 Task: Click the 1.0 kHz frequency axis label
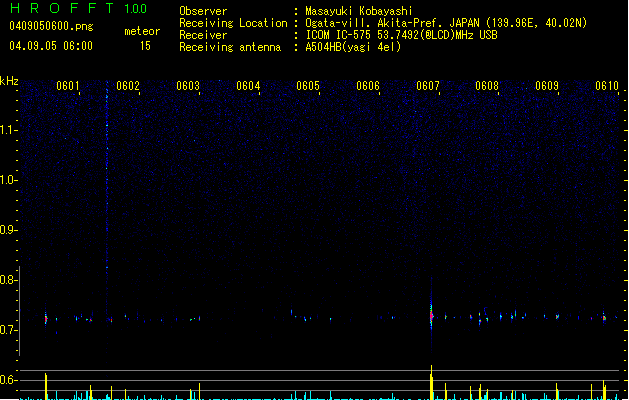(8, 180)
